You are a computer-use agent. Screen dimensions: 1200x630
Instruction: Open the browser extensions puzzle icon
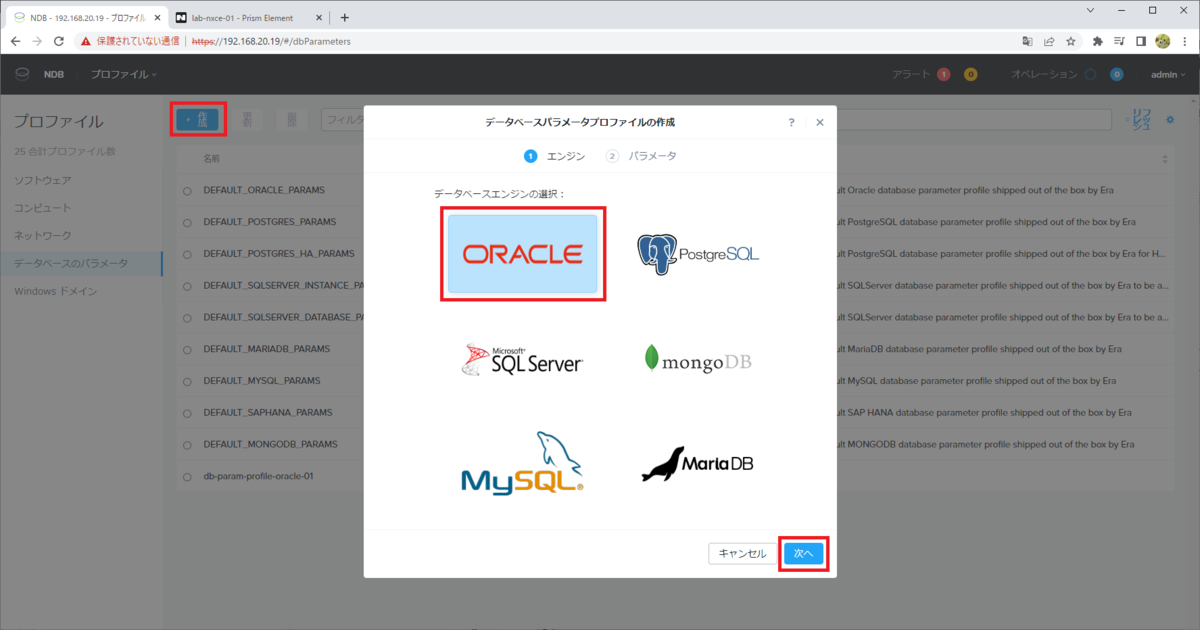1097,42
